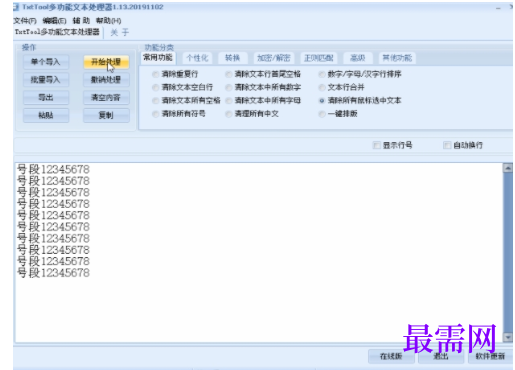Paste text with 粘贴 button
The width and height of the screenshot is (515, 370).
point(46,115)
